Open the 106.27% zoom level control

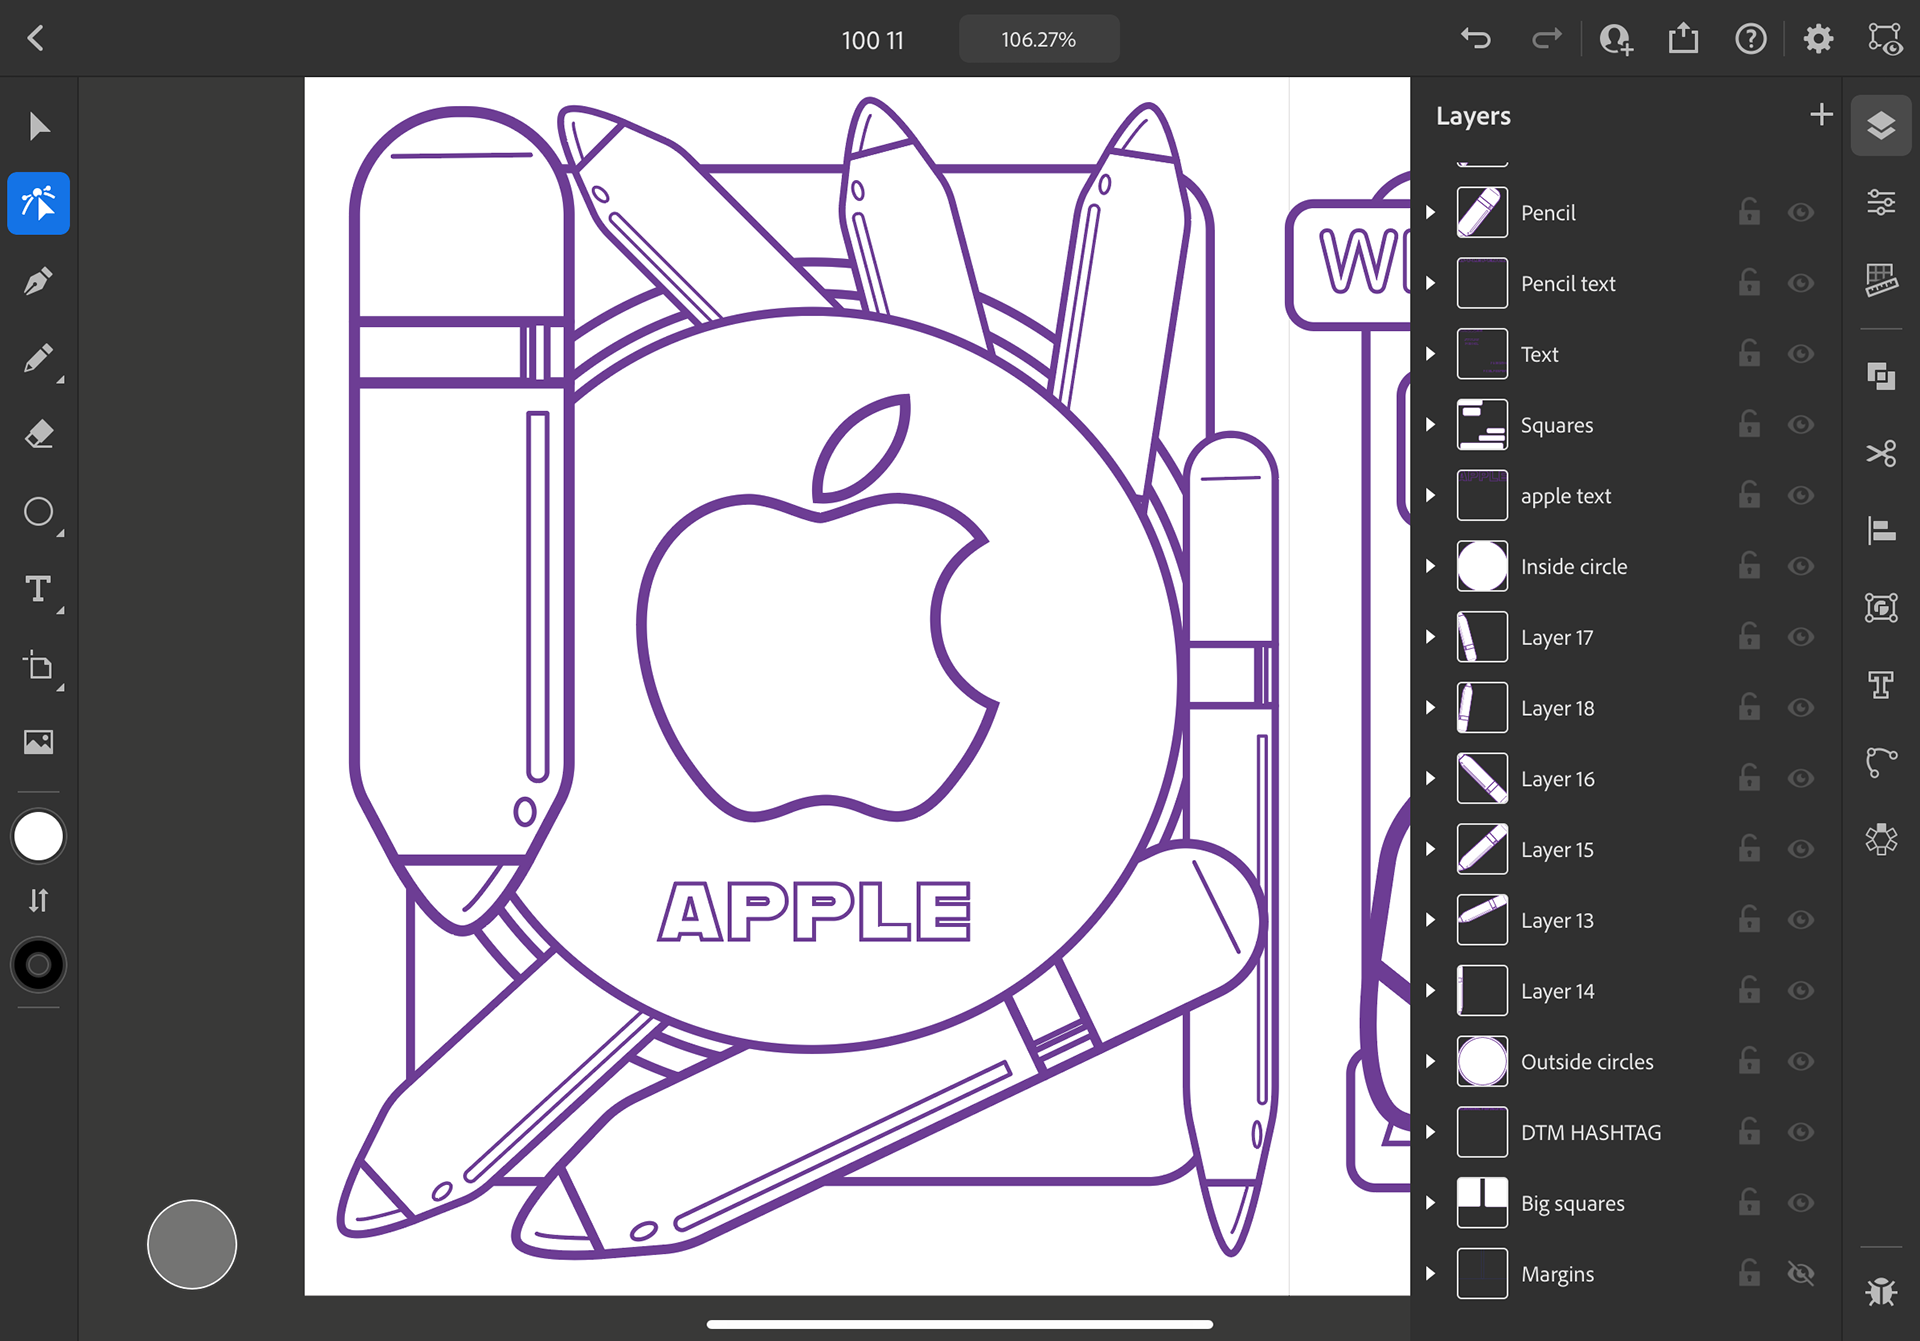[x=1039, y=39]
